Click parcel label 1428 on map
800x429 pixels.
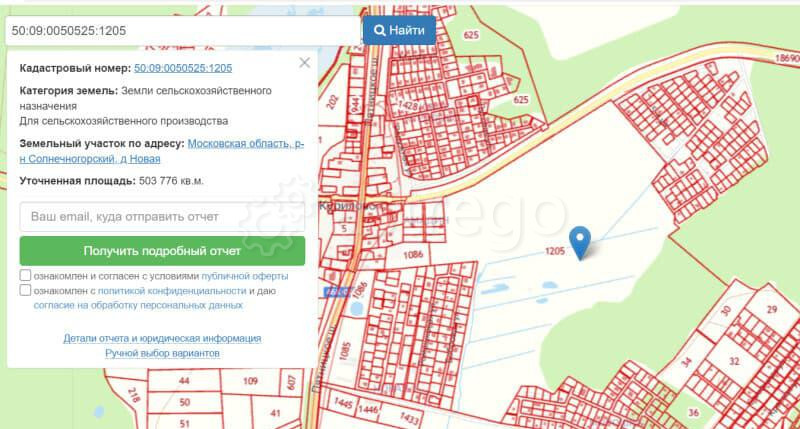click(x=408, y=105)
